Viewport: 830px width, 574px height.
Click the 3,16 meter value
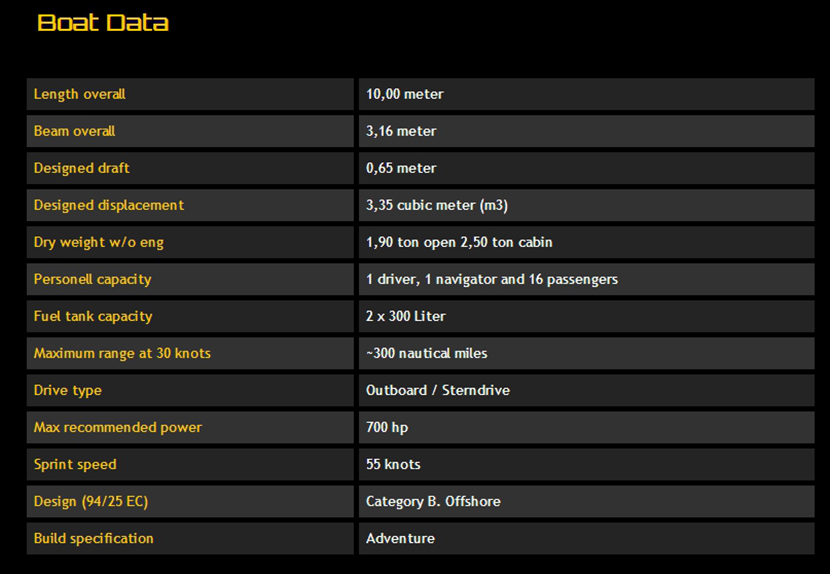coord(401,131)
